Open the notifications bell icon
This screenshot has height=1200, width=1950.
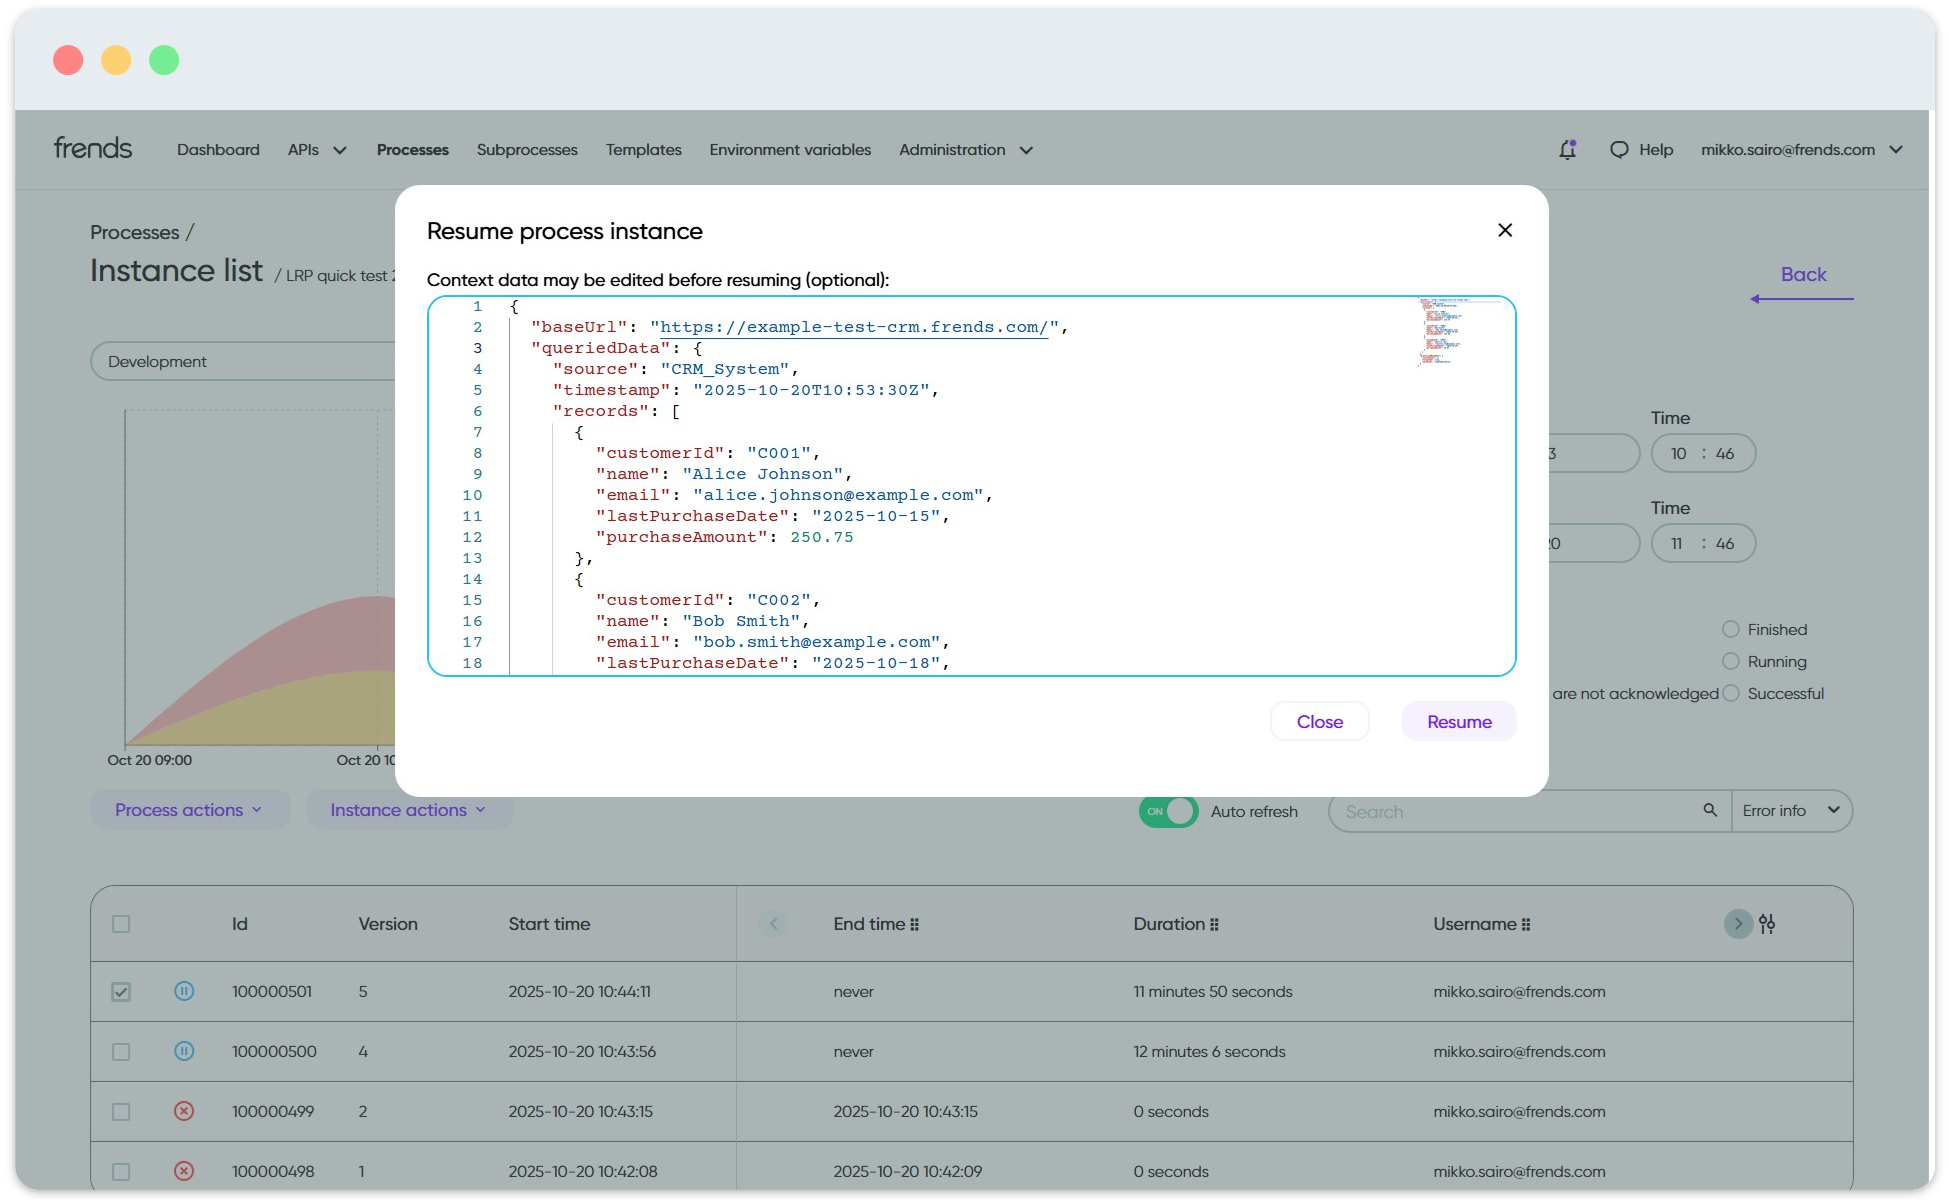(x=1567, y=150)
